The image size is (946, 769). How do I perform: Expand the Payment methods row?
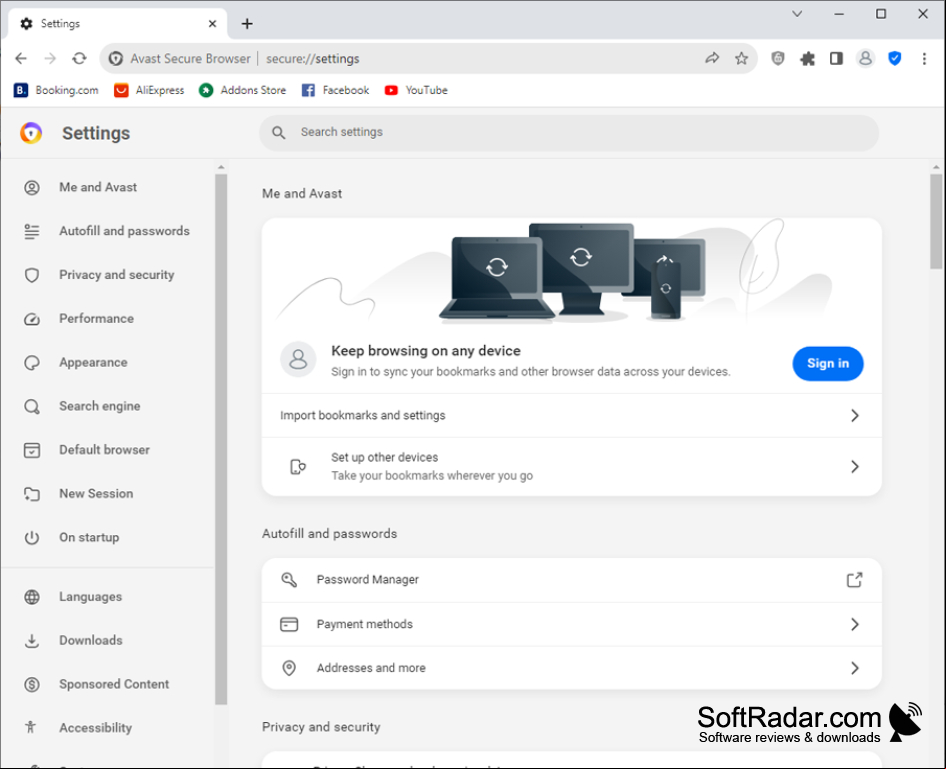pyautogui.click(x=572, y=624)
